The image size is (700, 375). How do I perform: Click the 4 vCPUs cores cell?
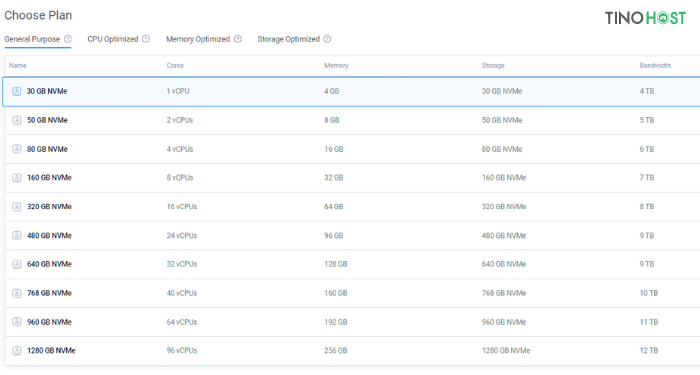(180, 149)
